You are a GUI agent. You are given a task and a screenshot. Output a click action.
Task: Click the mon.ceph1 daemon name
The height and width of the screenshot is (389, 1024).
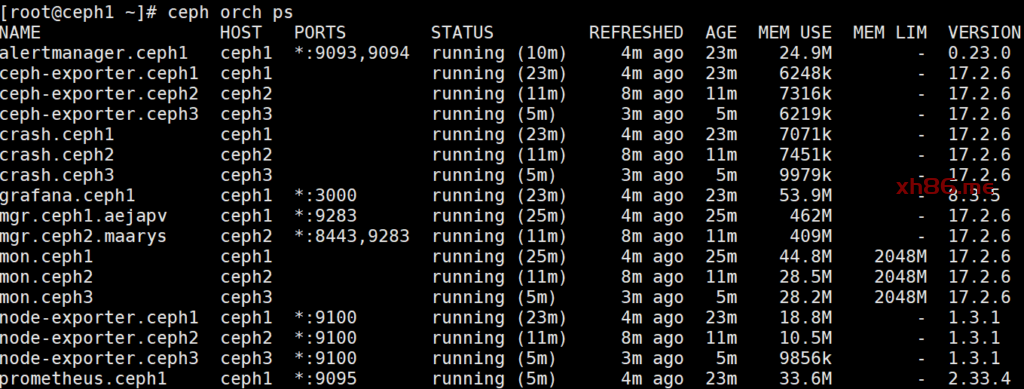(x=46, y=257)
